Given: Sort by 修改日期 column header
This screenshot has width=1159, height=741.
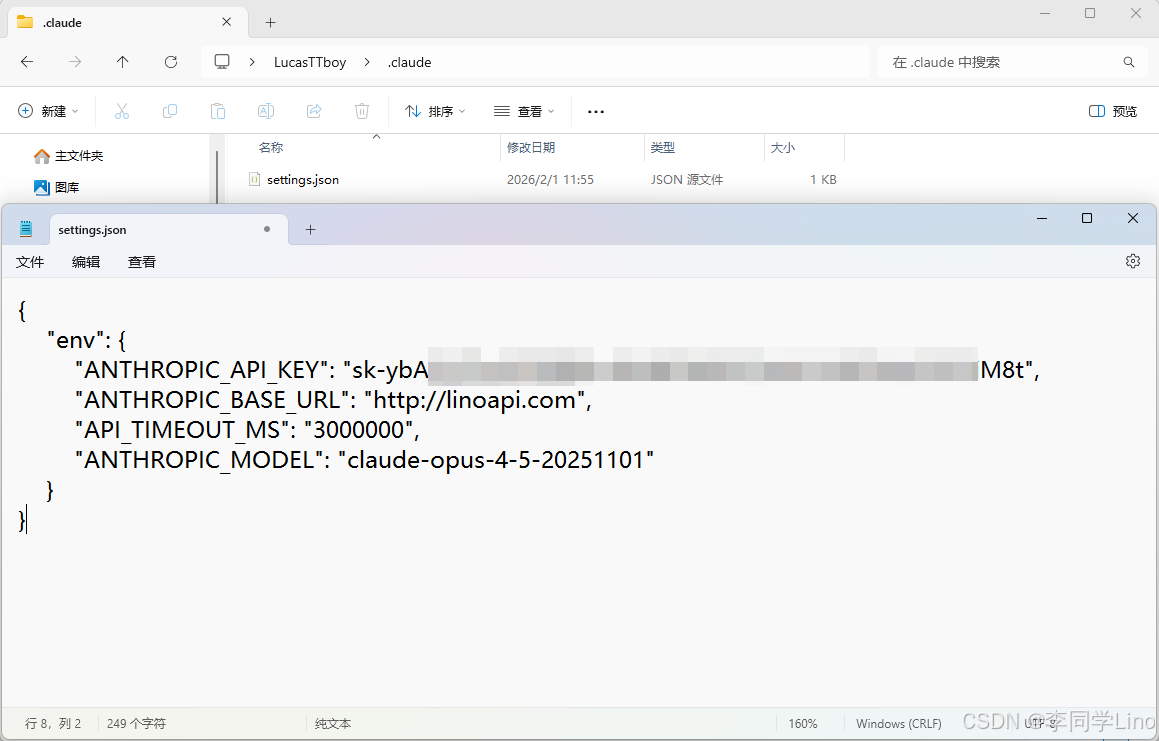Looking at the screenshot, I should tap(531, 148).
